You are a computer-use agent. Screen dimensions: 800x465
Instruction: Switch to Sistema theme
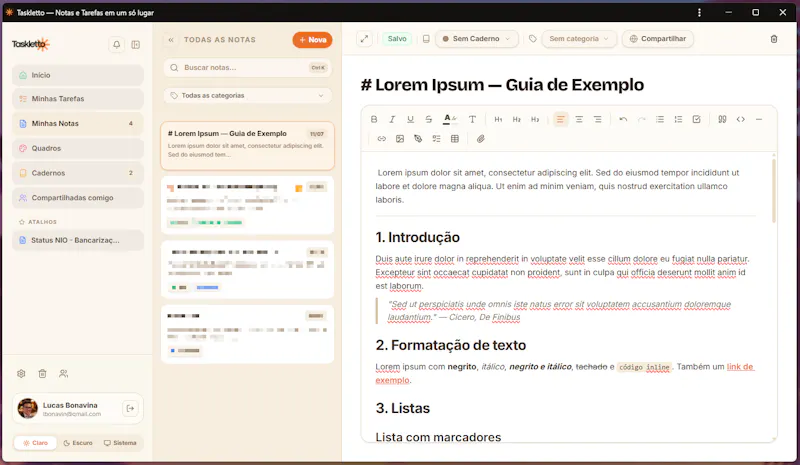(x=120, y=443)
